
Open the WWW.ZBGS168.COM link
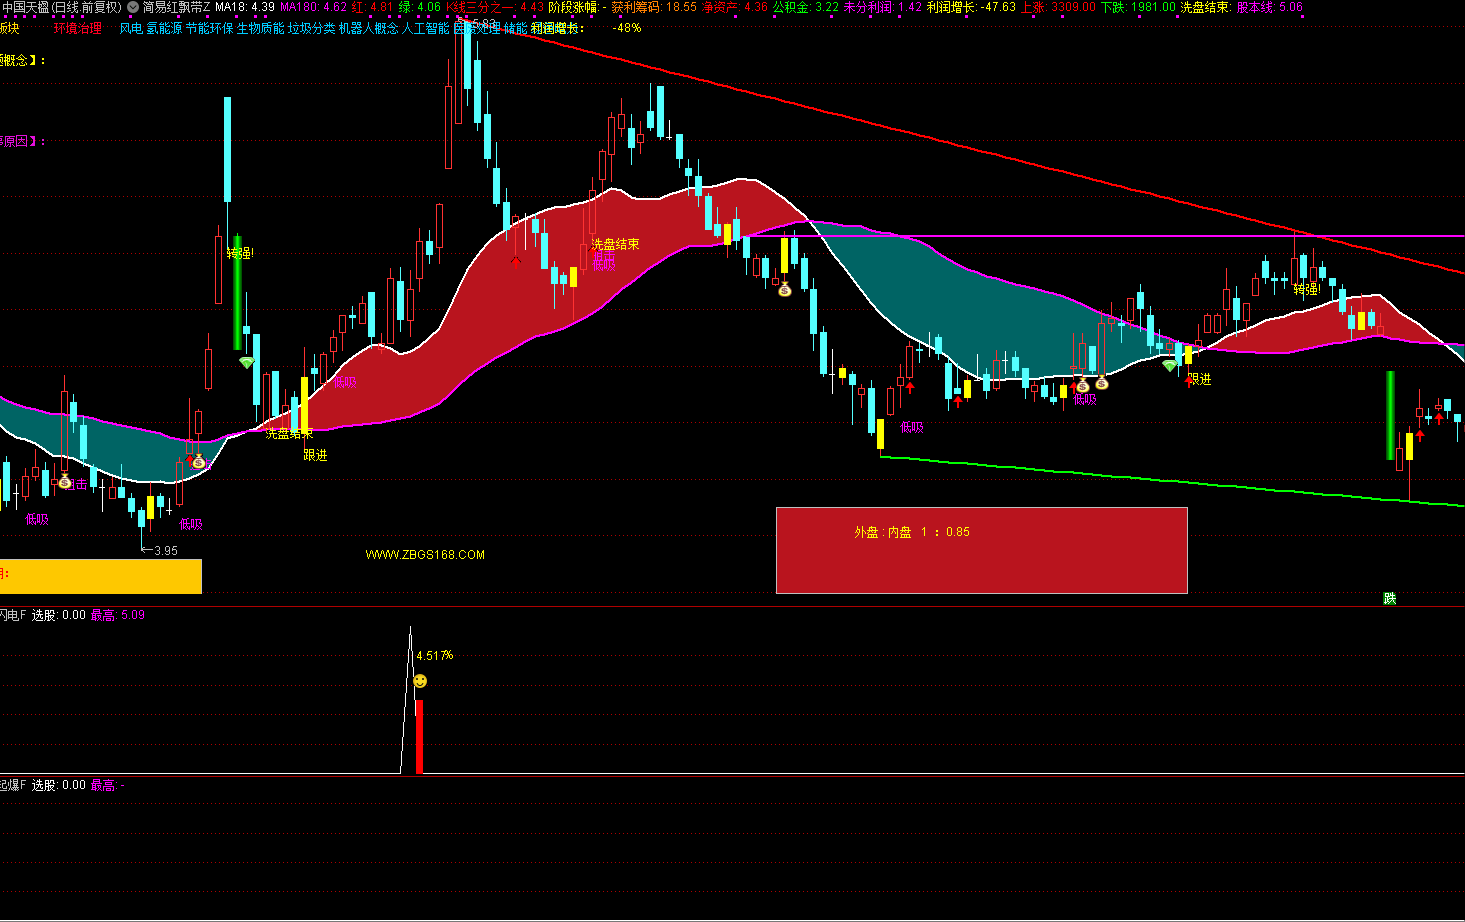(425, 555)
